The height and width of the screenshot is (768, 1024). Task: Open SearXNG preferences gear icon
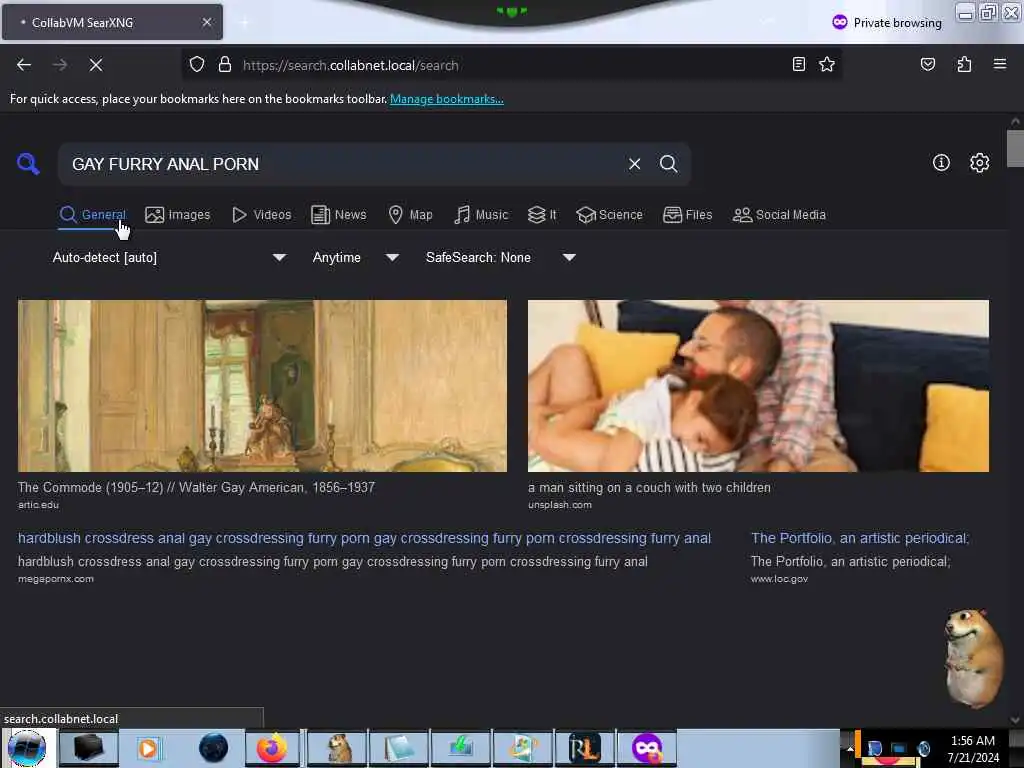click(979, 163)
